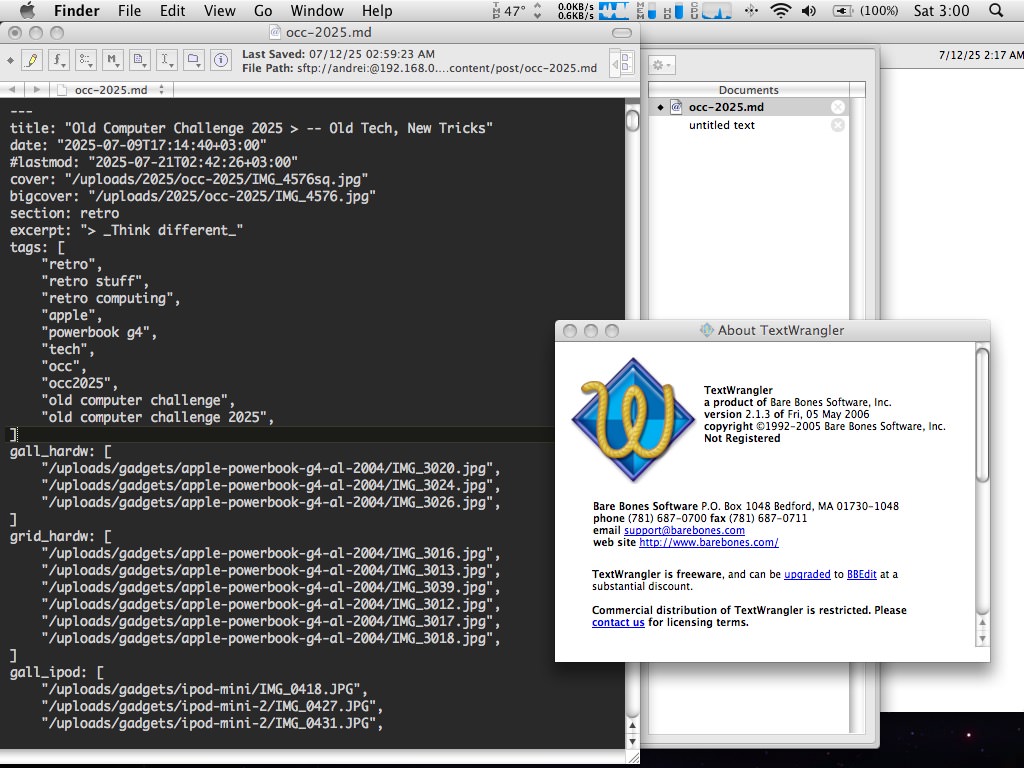This screenshot has width=1024, height=768.
Task: Click the BBEdit link in About window
Action: tap(861, 574)
